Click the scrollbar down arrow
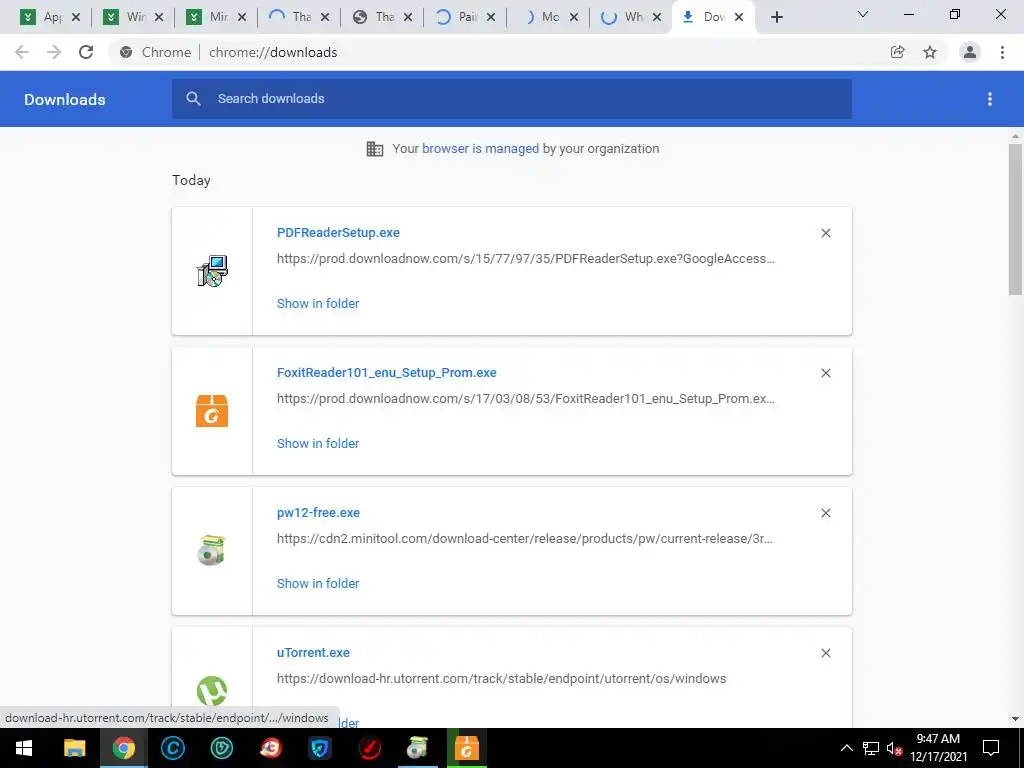 tap(1015, 719)
